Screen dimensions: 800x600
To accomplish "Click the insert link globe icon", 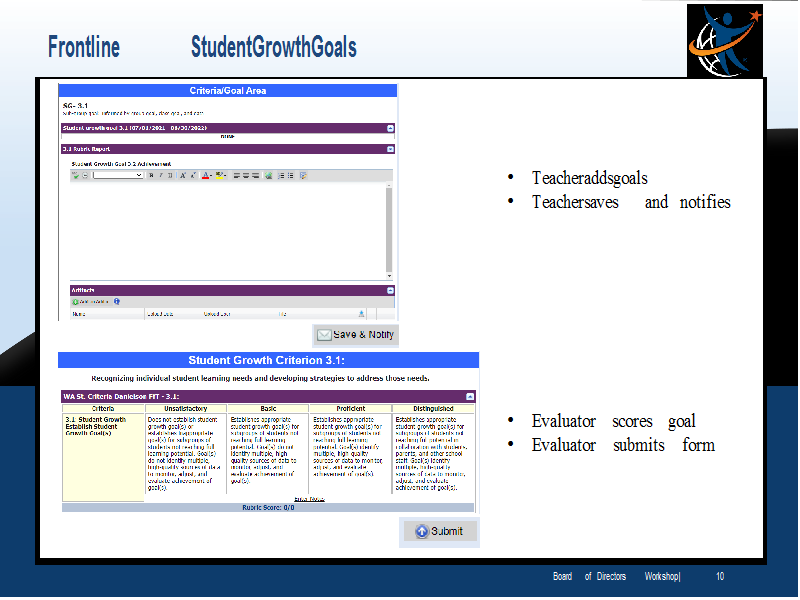I will click(x=268, y=176).
